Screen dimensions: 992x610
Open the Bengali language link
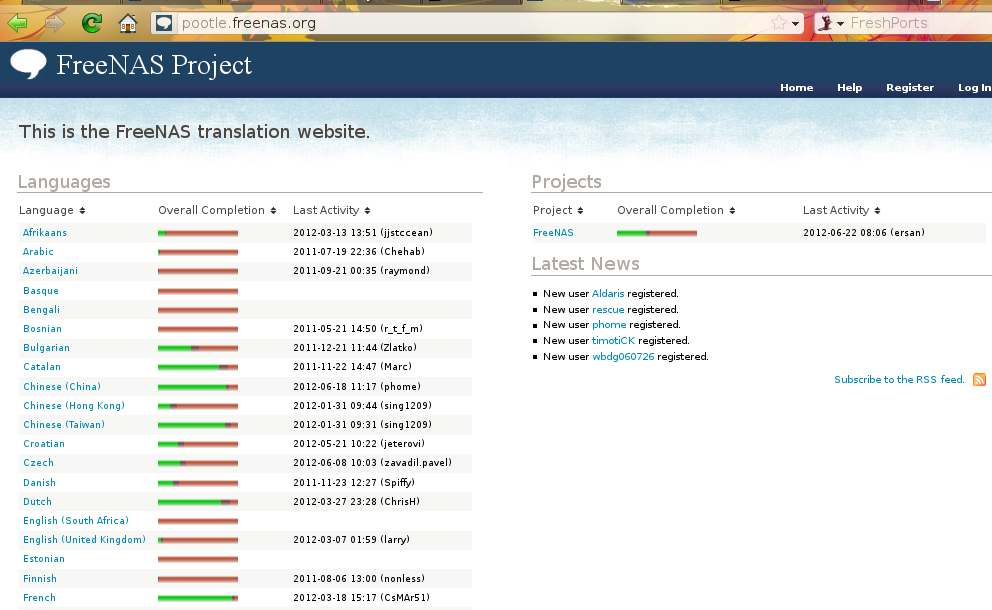(x=41, y=309)
